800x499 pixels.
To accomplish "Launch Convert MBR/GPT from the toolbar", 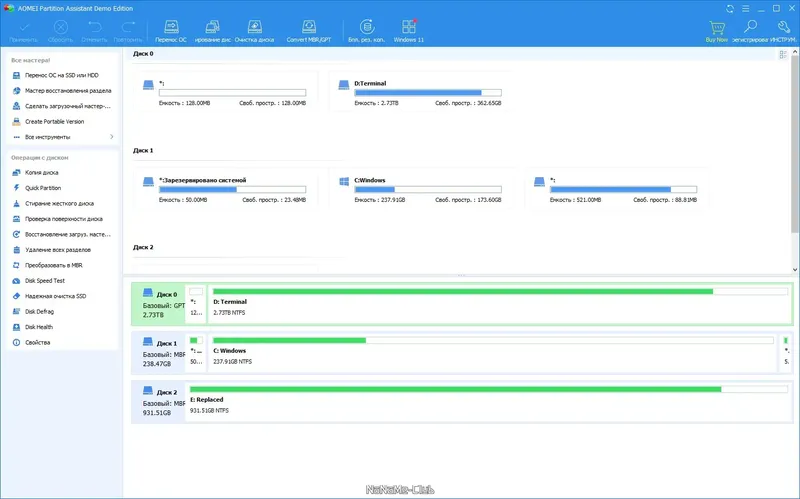I will [x=309, y=31].
